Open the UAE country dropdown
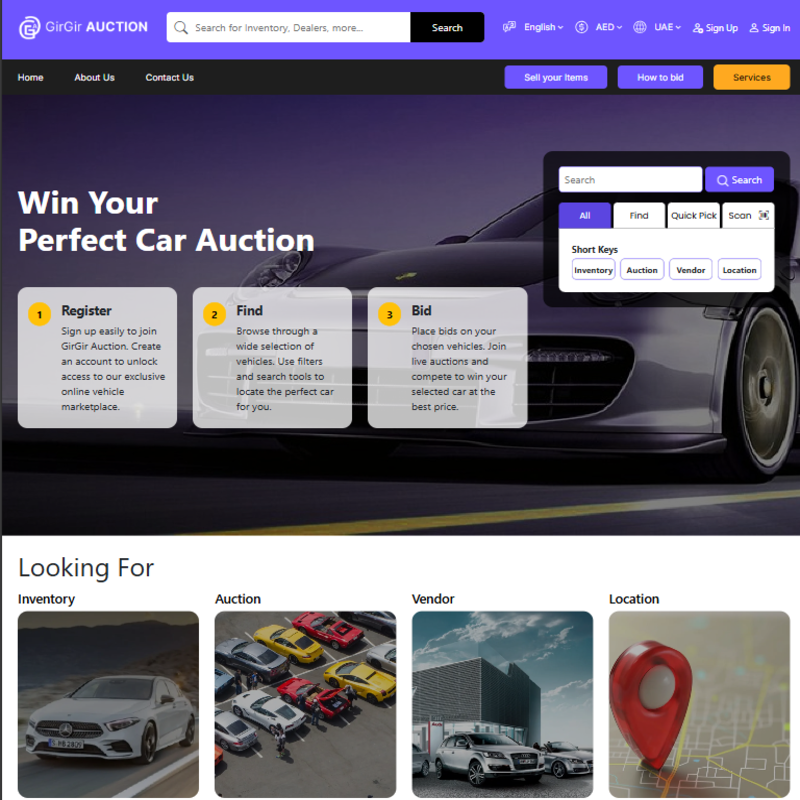The width and height of the screenshot is (800, 800). click(x=667, y=27)
